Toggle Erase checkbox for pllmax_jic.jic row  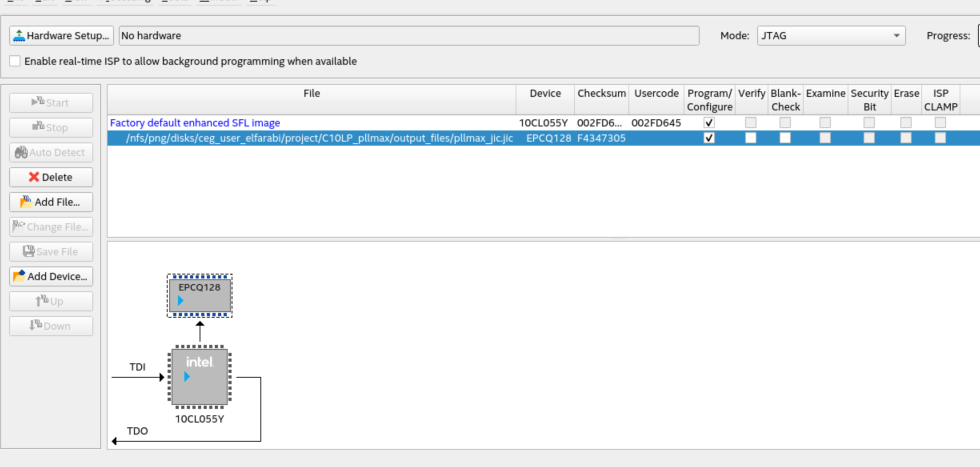tap(906, 138)
